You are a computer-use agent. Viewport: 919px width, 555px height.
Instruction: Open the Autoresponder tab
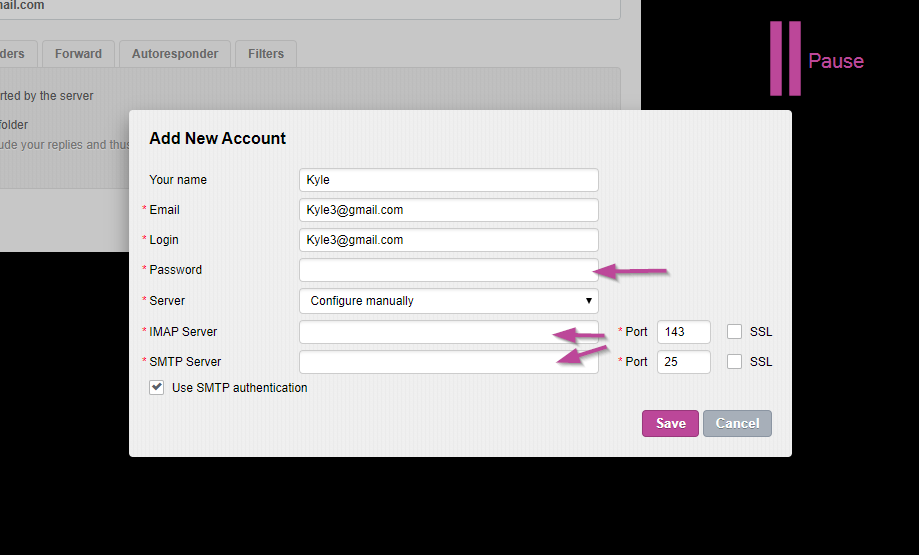click(x=175, y=54)
